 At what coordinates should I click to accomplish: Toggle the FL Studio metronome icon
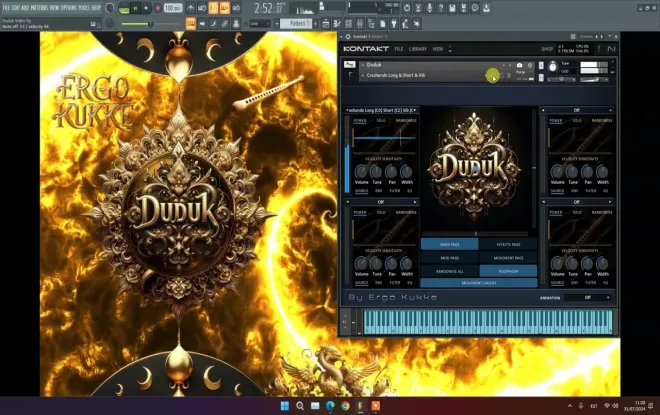tap(191, 8)
